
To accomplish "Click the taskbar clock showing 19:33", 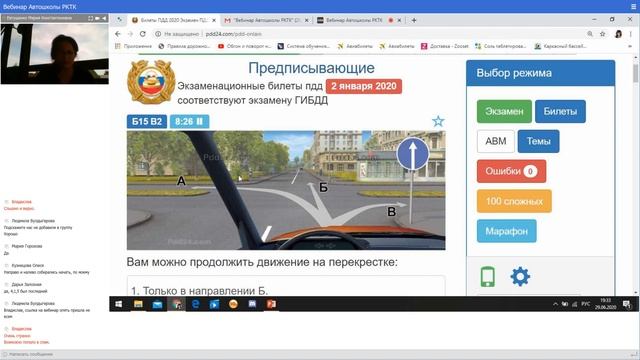I will [x=605, y=304].
